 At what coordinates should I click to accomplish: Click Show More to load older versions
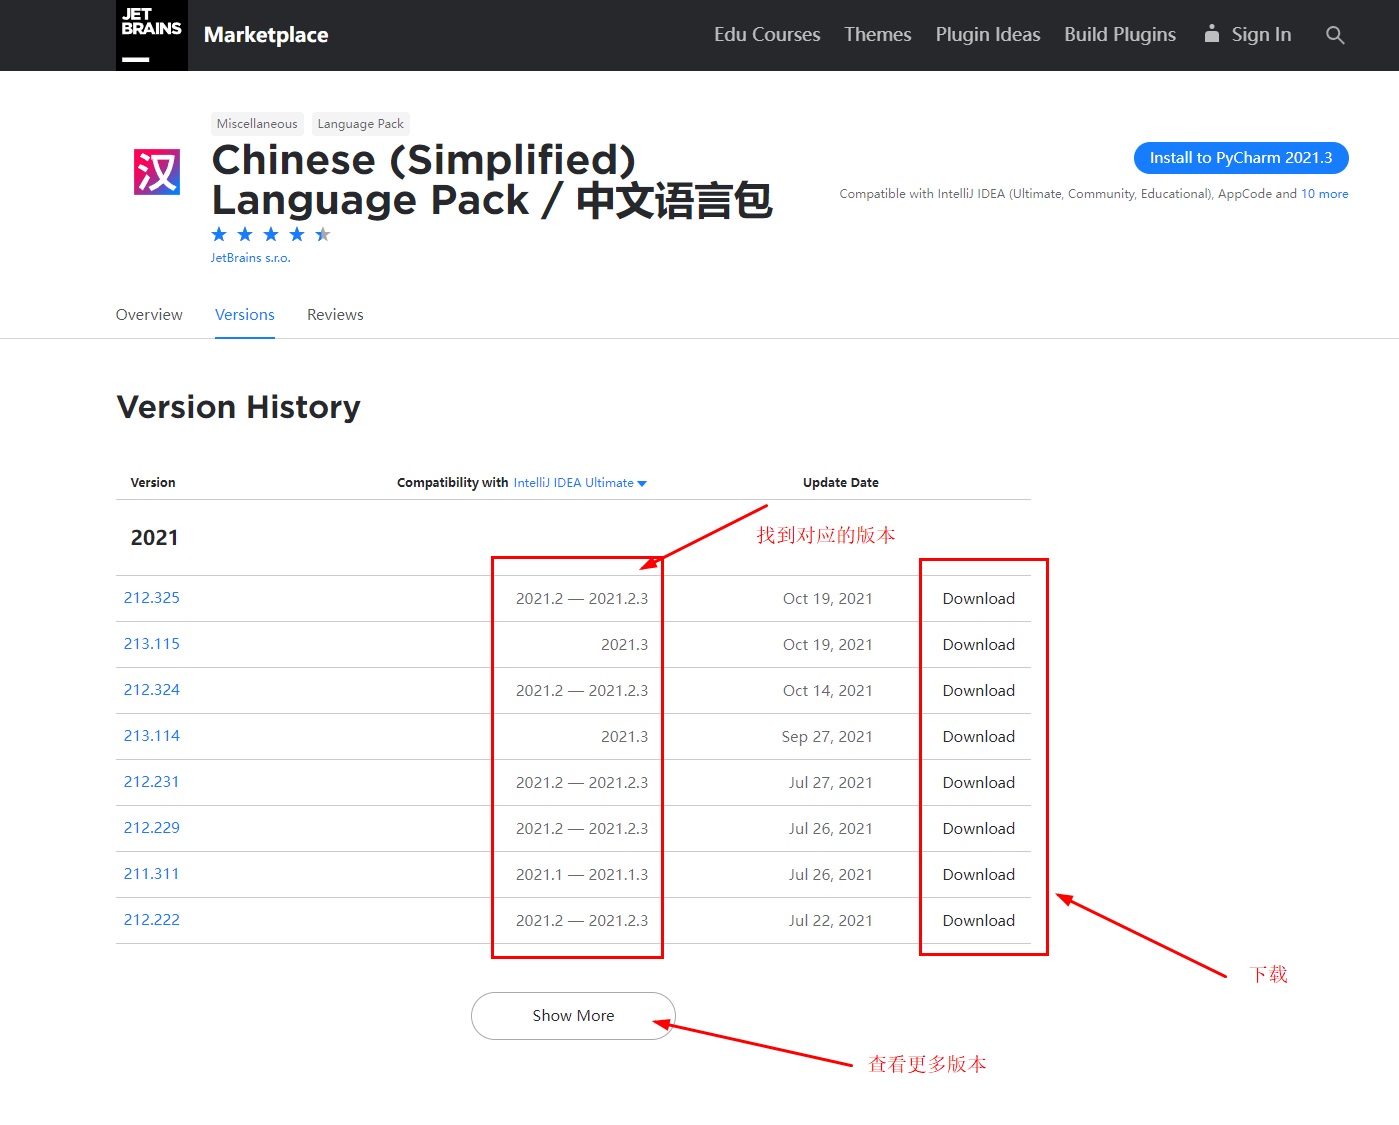572,1015
